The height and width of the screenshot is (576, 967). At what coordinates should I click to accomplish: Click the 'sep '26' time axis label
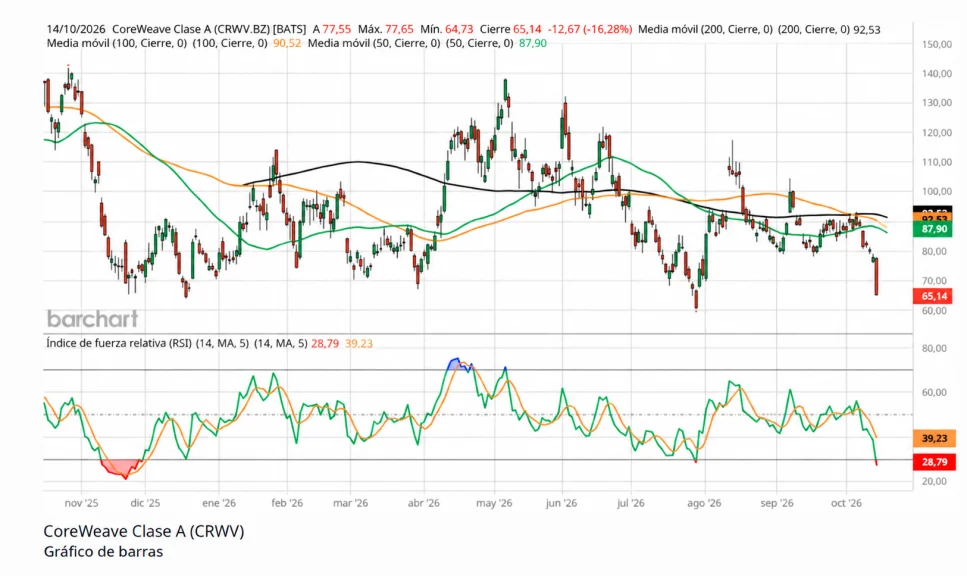coord(777,503)
